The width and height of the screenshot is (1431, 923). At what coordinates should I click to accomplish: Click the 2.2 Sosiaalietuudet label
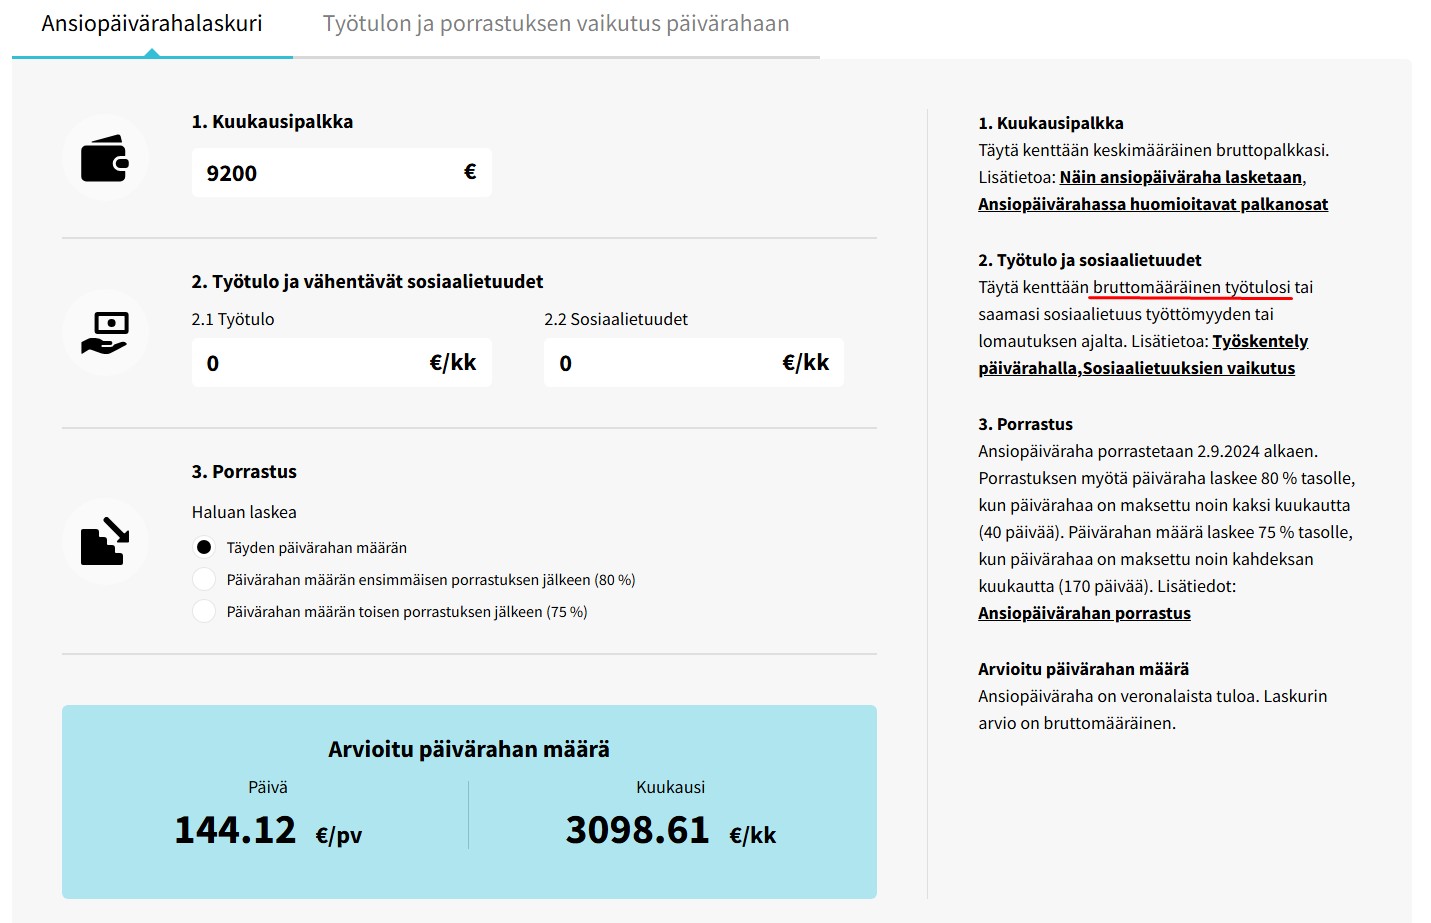click(616, 319)
